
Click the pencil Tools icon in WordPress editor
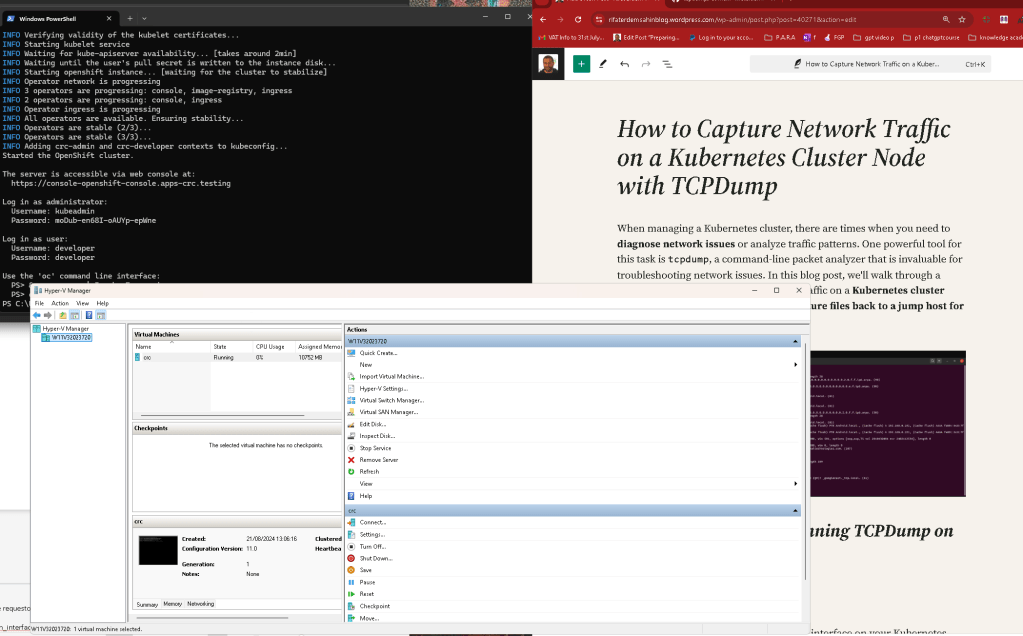click(603, 64)
